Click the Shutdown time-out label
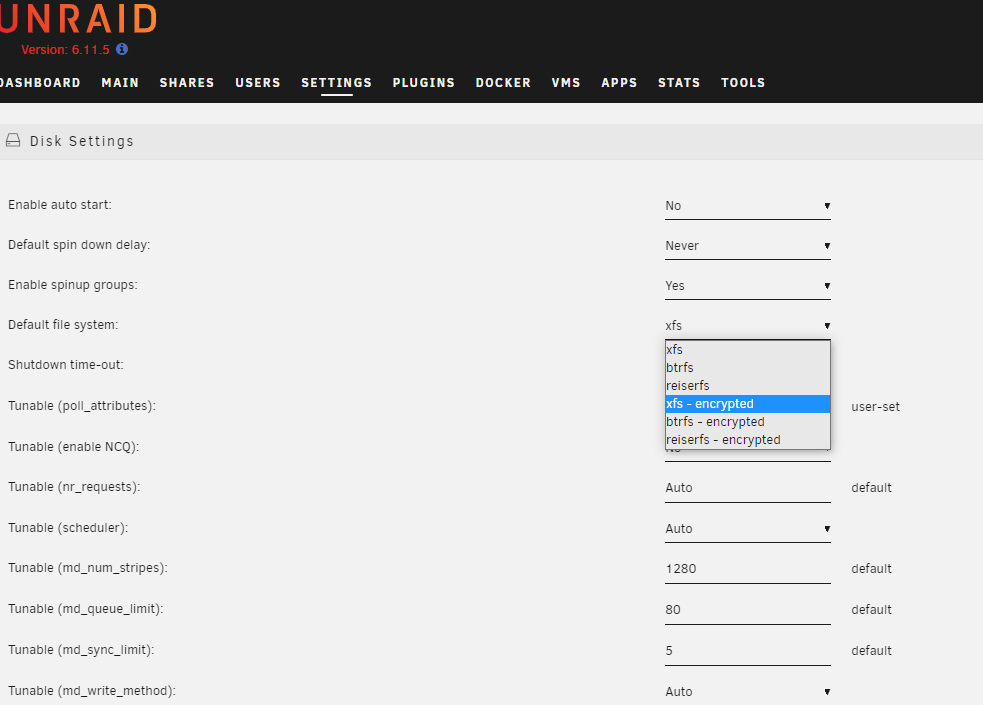Viewport: 983px width, 705px height. (66, 365)
